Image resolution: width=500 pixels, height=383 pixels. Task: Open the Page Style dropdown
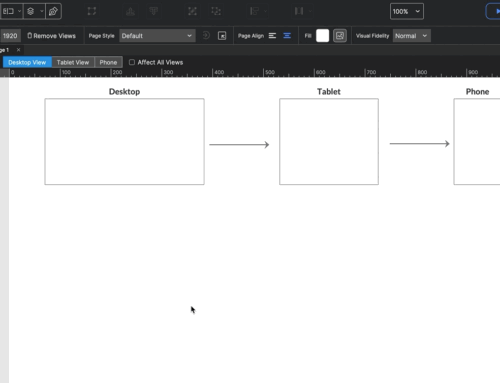tap(157, 36)
